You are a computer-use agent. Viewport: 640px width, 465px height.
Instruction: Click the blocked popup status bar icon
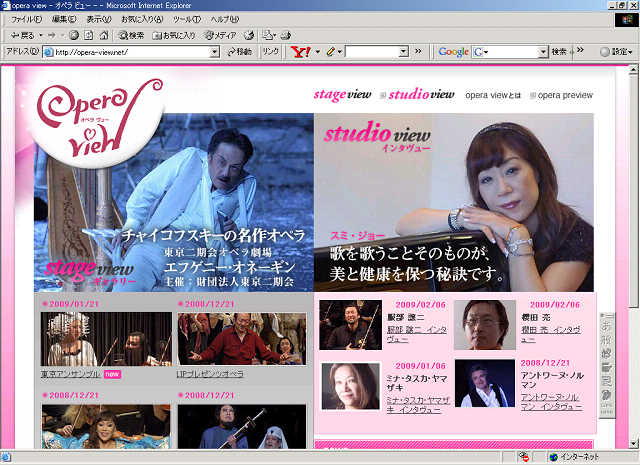click(523, 457)
